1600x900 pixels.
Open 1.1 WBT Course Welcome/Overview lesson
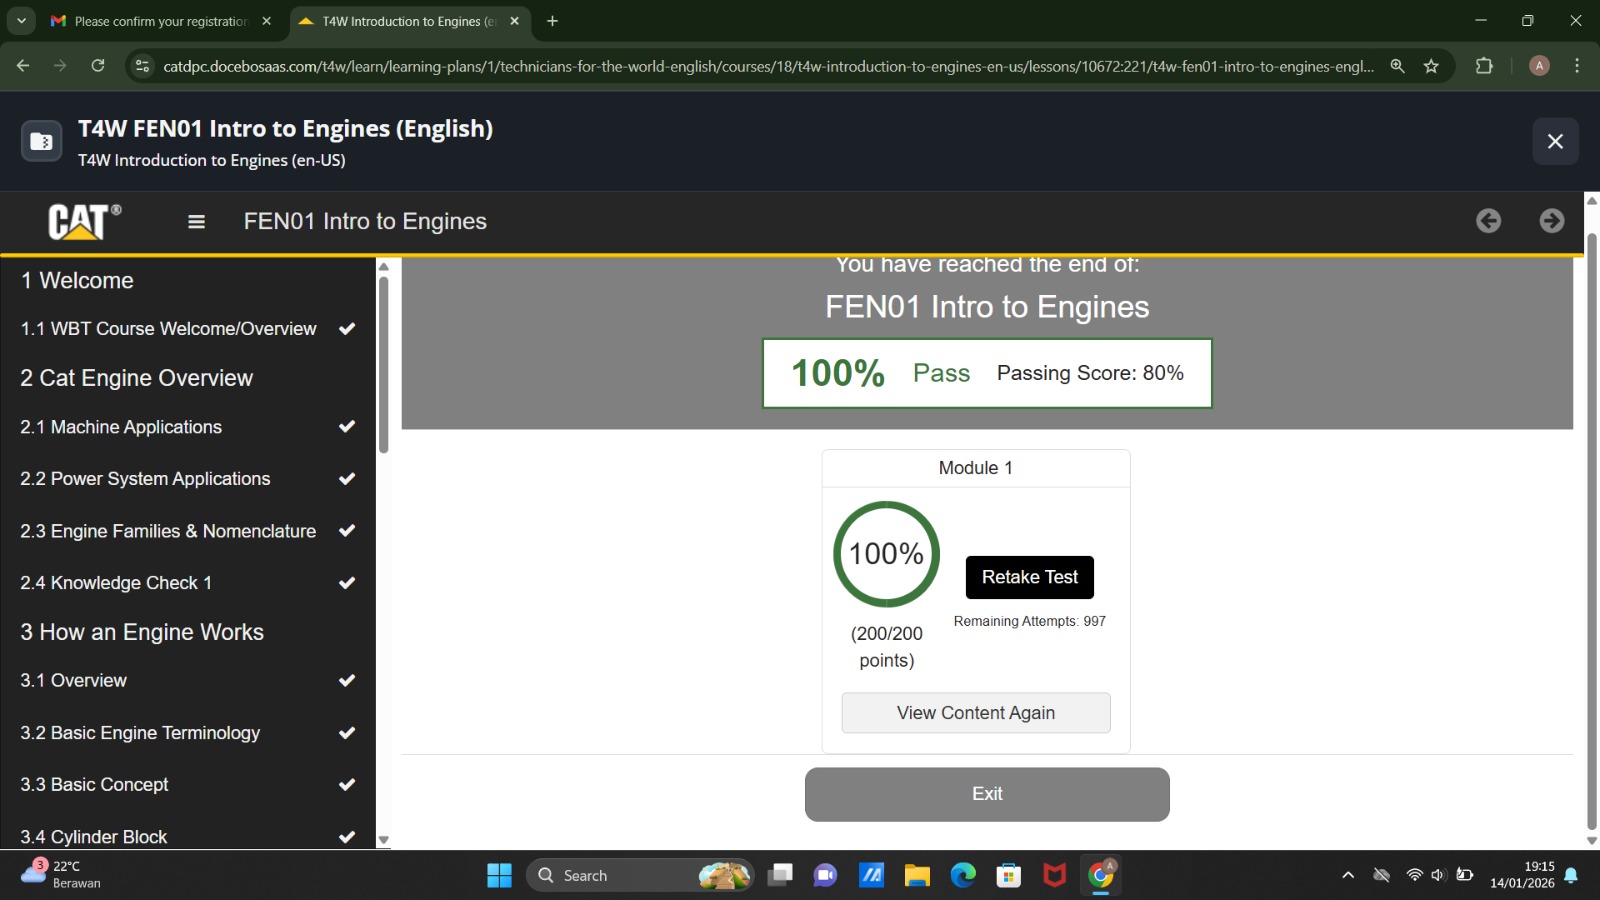(x=188, y=329)
